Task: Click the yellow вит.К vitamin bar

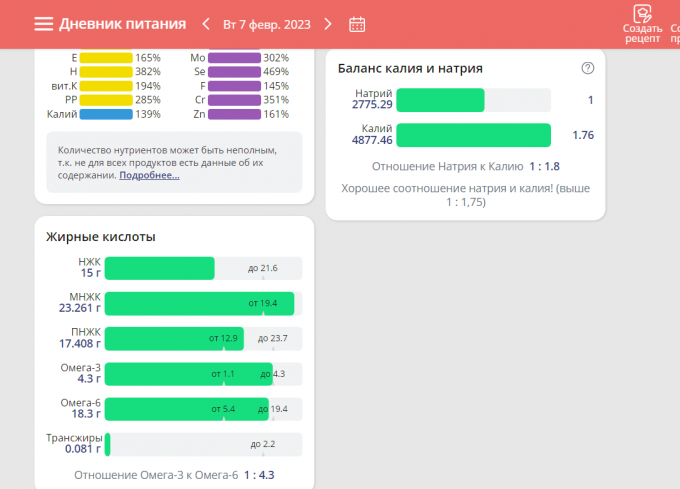Action: tap(106, 86)
